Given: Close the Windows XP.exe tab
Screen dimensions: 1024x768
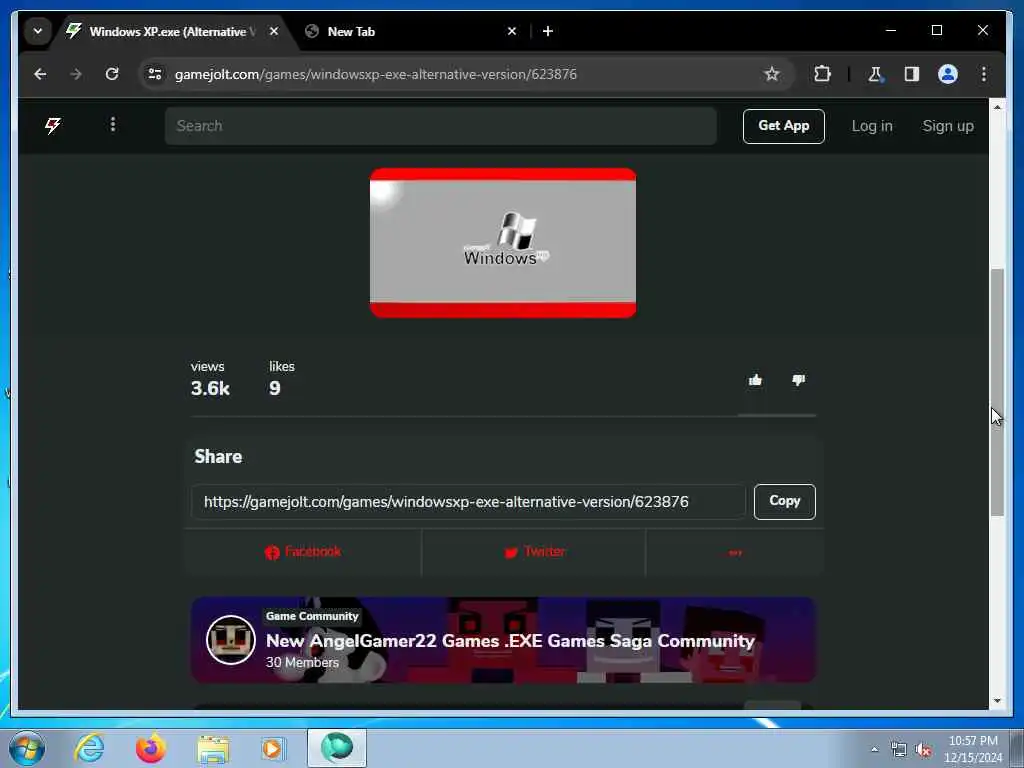Looking at the screenshot, I should pyautogui.click(x=274, y=31).
